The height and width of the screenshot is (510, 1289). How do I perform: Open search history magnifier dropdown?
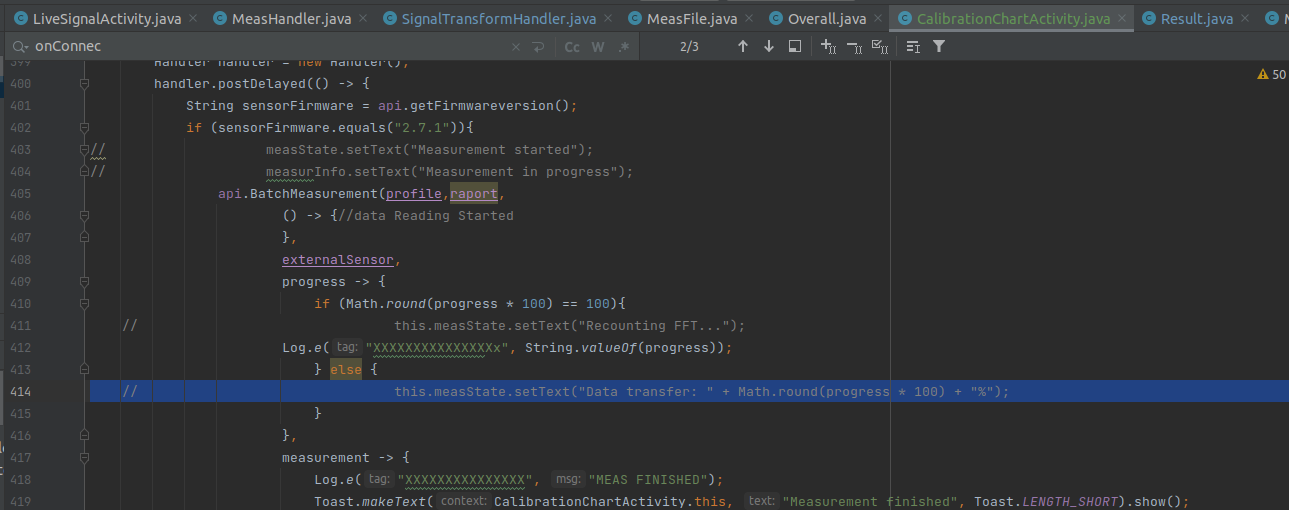click(20, 47)
